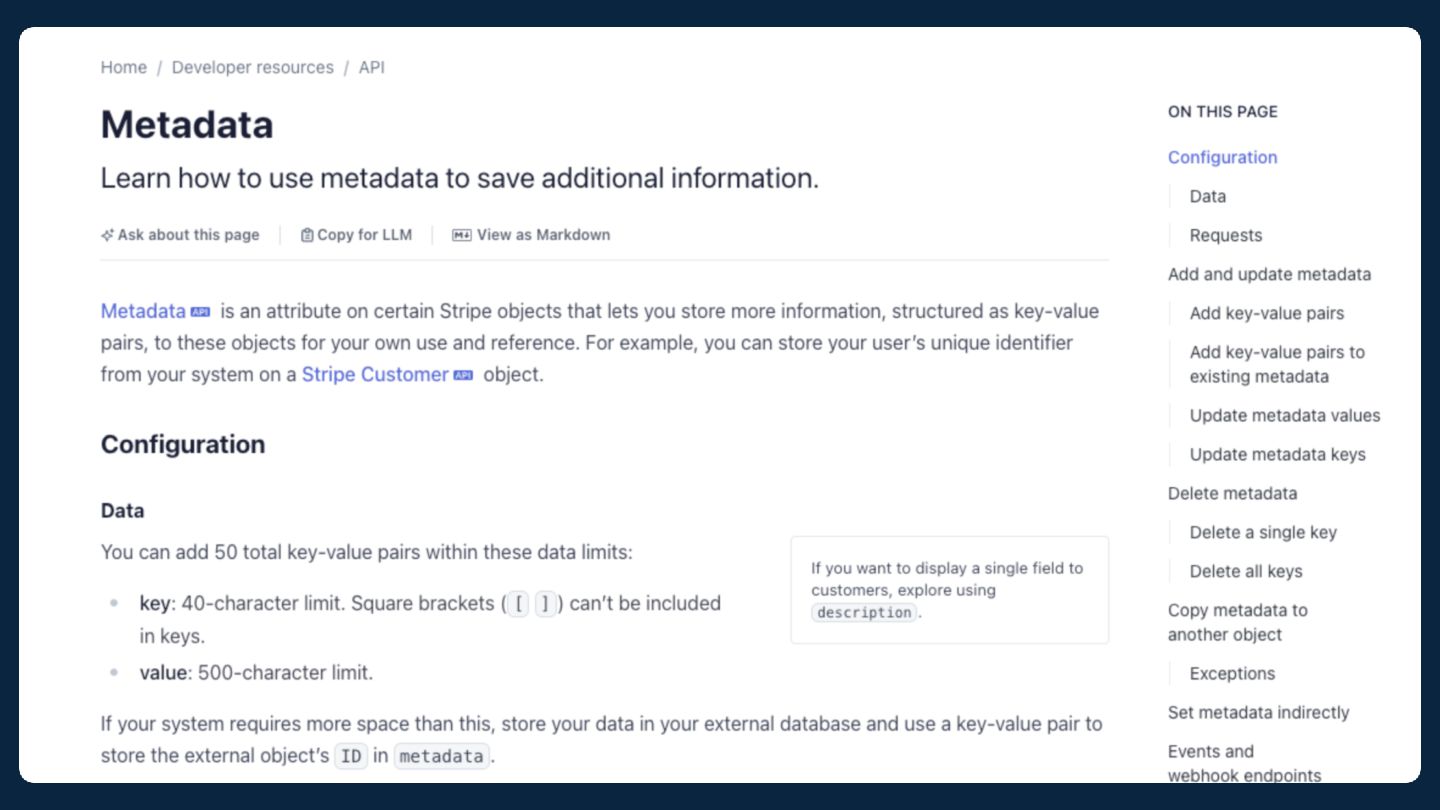Open the Stripe Customer object link
The height and width of the screenshot is (810, 1440).
[x=374, y=375]
